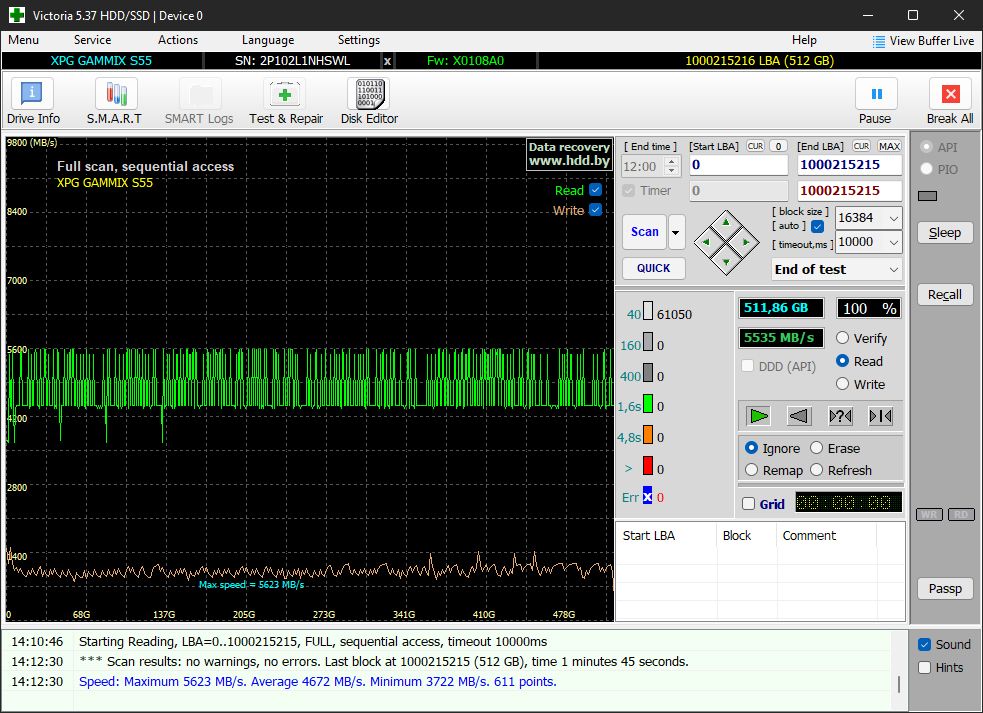
Task: Click the red block color swatch for slow sectors
Action: click(648, 466)
